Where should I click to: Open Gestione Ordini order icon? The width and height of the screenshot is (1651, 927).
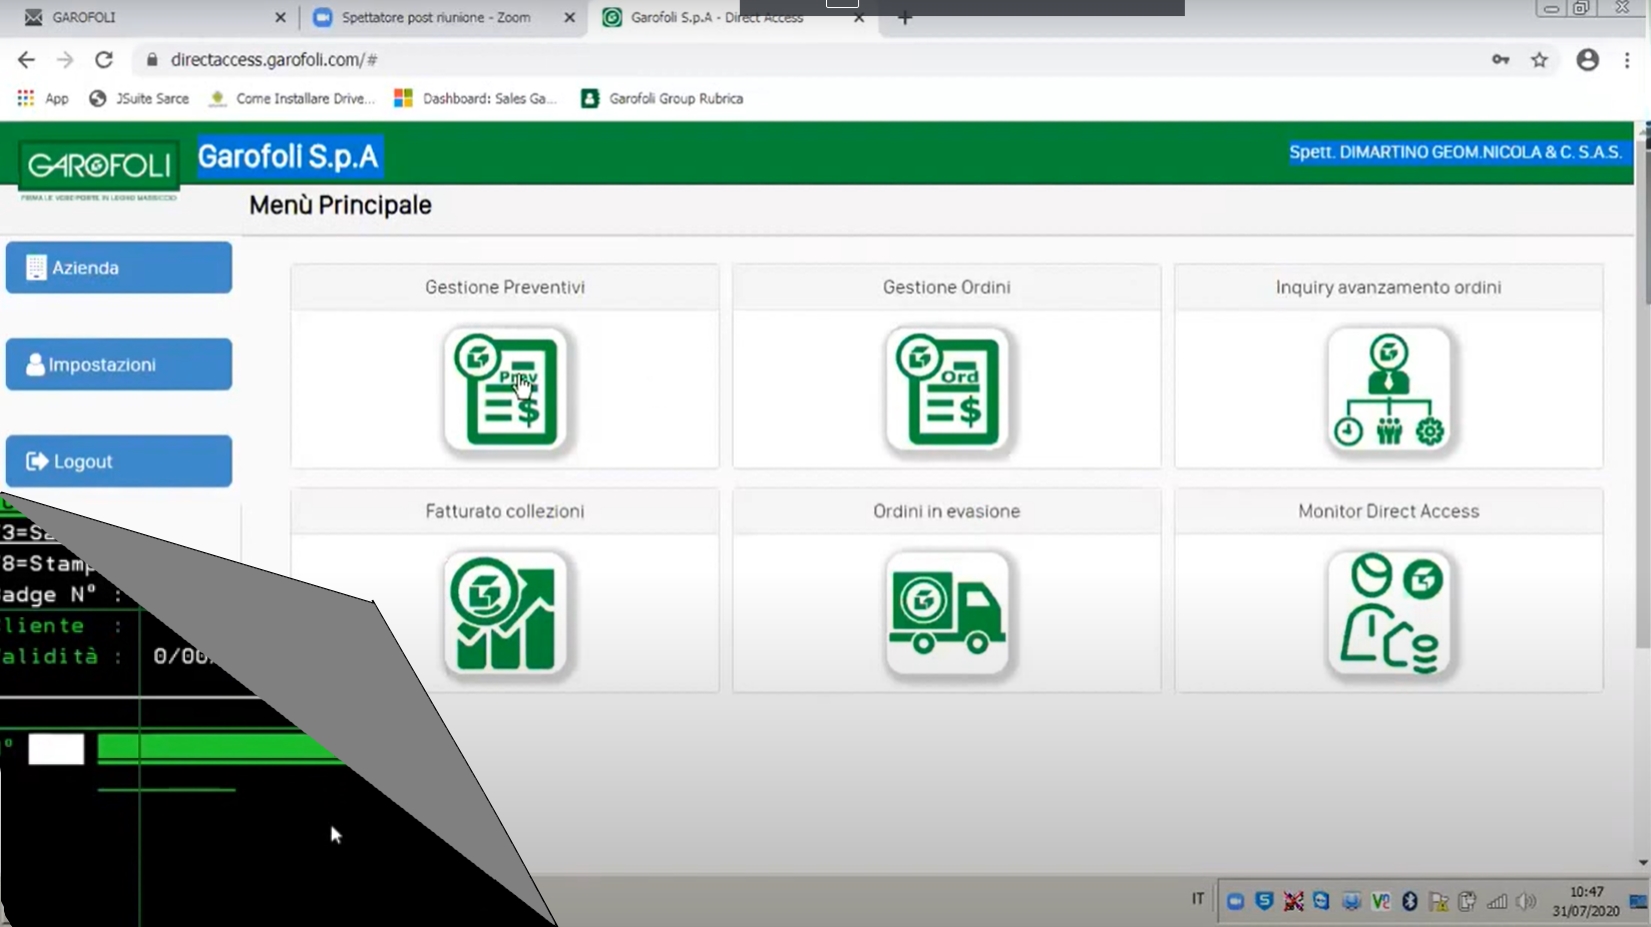click(947, 390)
